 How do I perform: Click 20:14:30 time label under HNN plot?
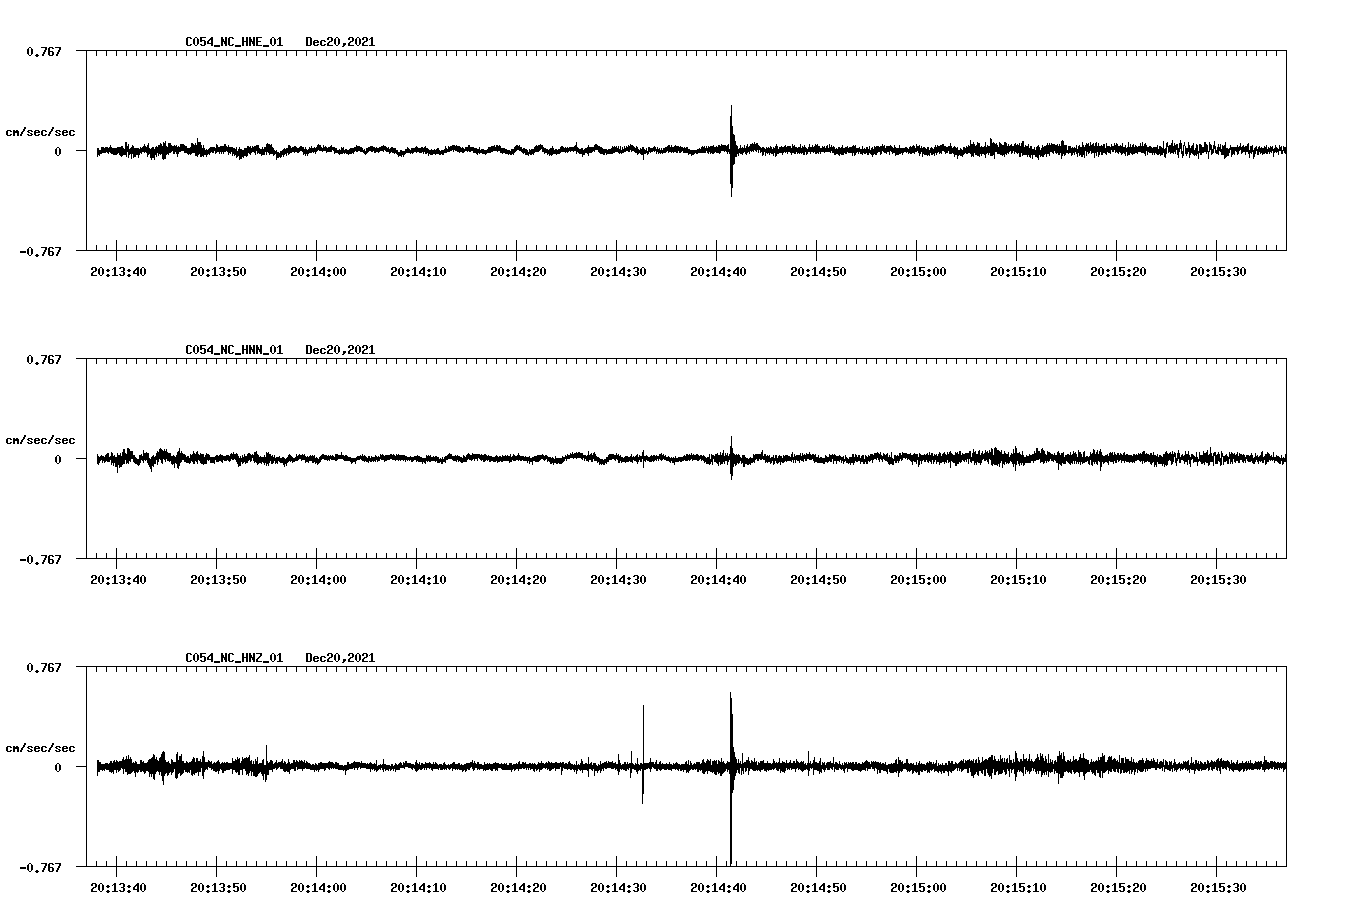tap(618, 579)
